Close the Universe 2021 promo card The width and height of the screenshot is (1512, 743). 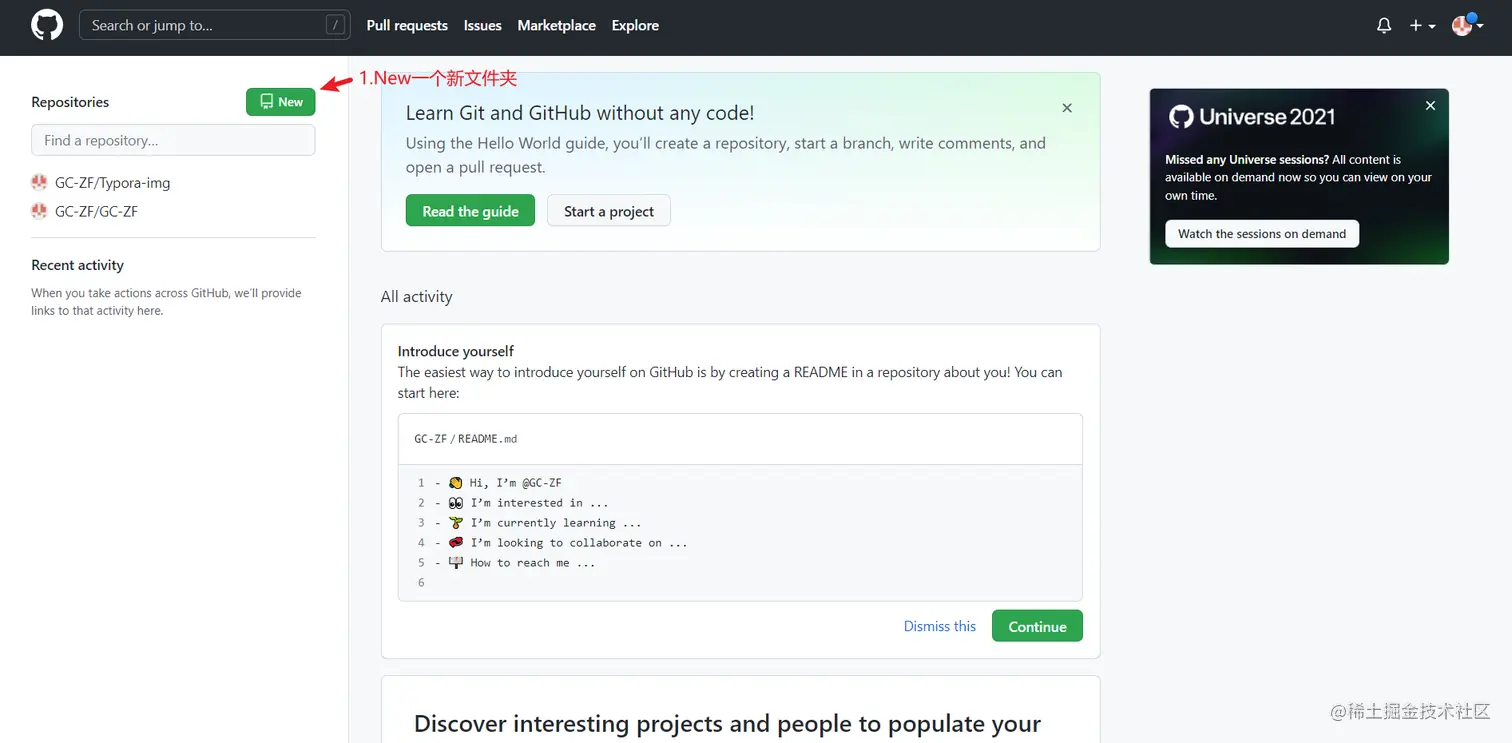pyautogui.click(x=1430, y=105)
